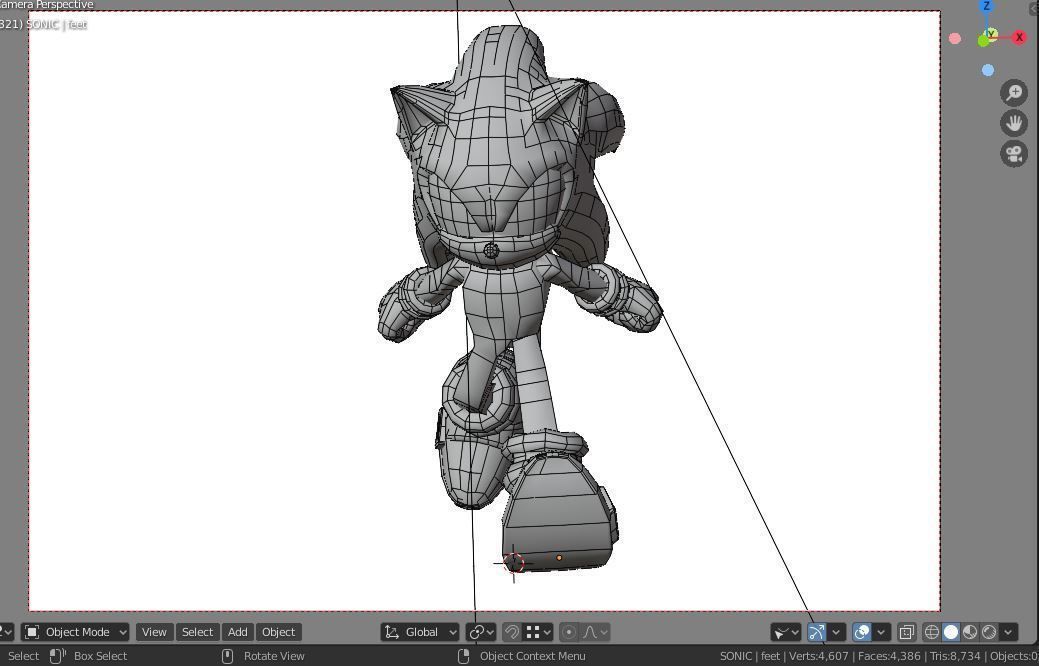
Task: Zoom the view using the magnifier icon
Action: click(1014, 92)
